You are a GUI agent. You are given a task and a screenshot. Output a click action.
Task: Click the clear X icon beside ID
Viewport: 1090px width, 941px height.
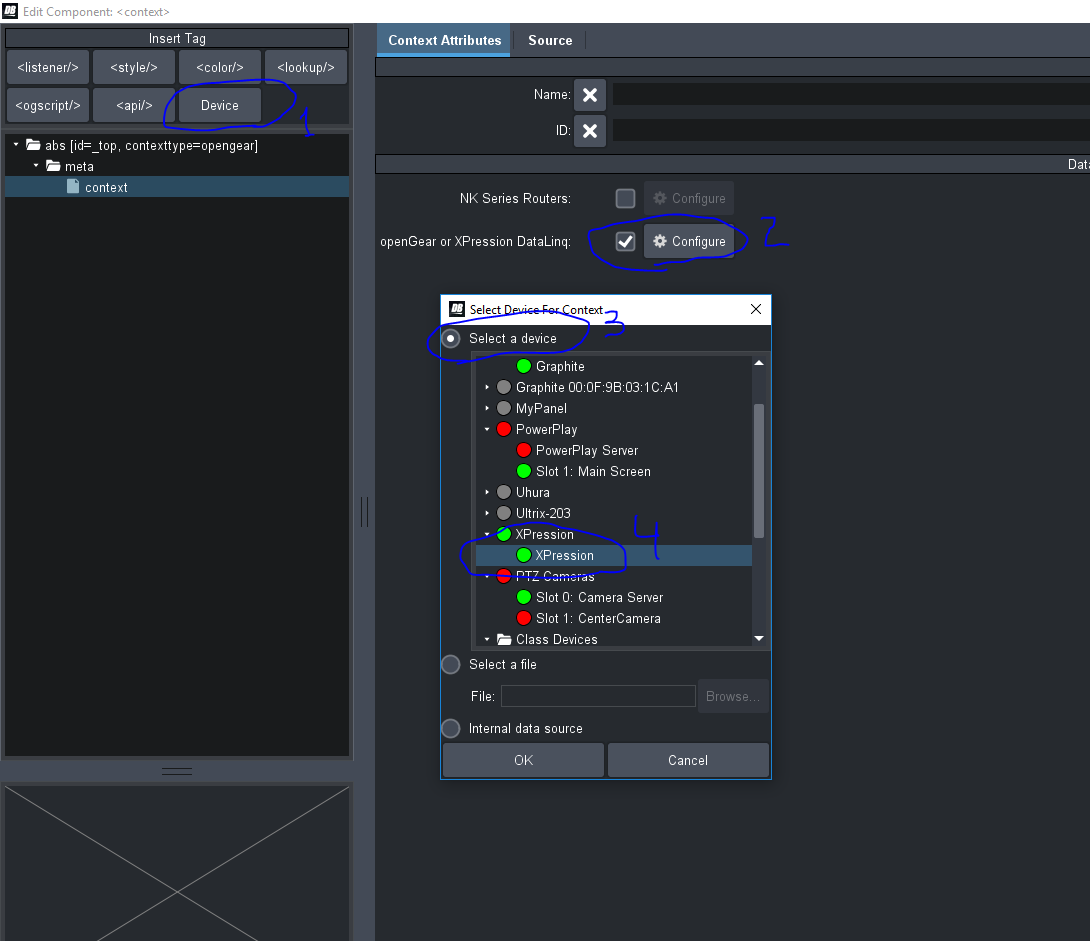(590, 131)
